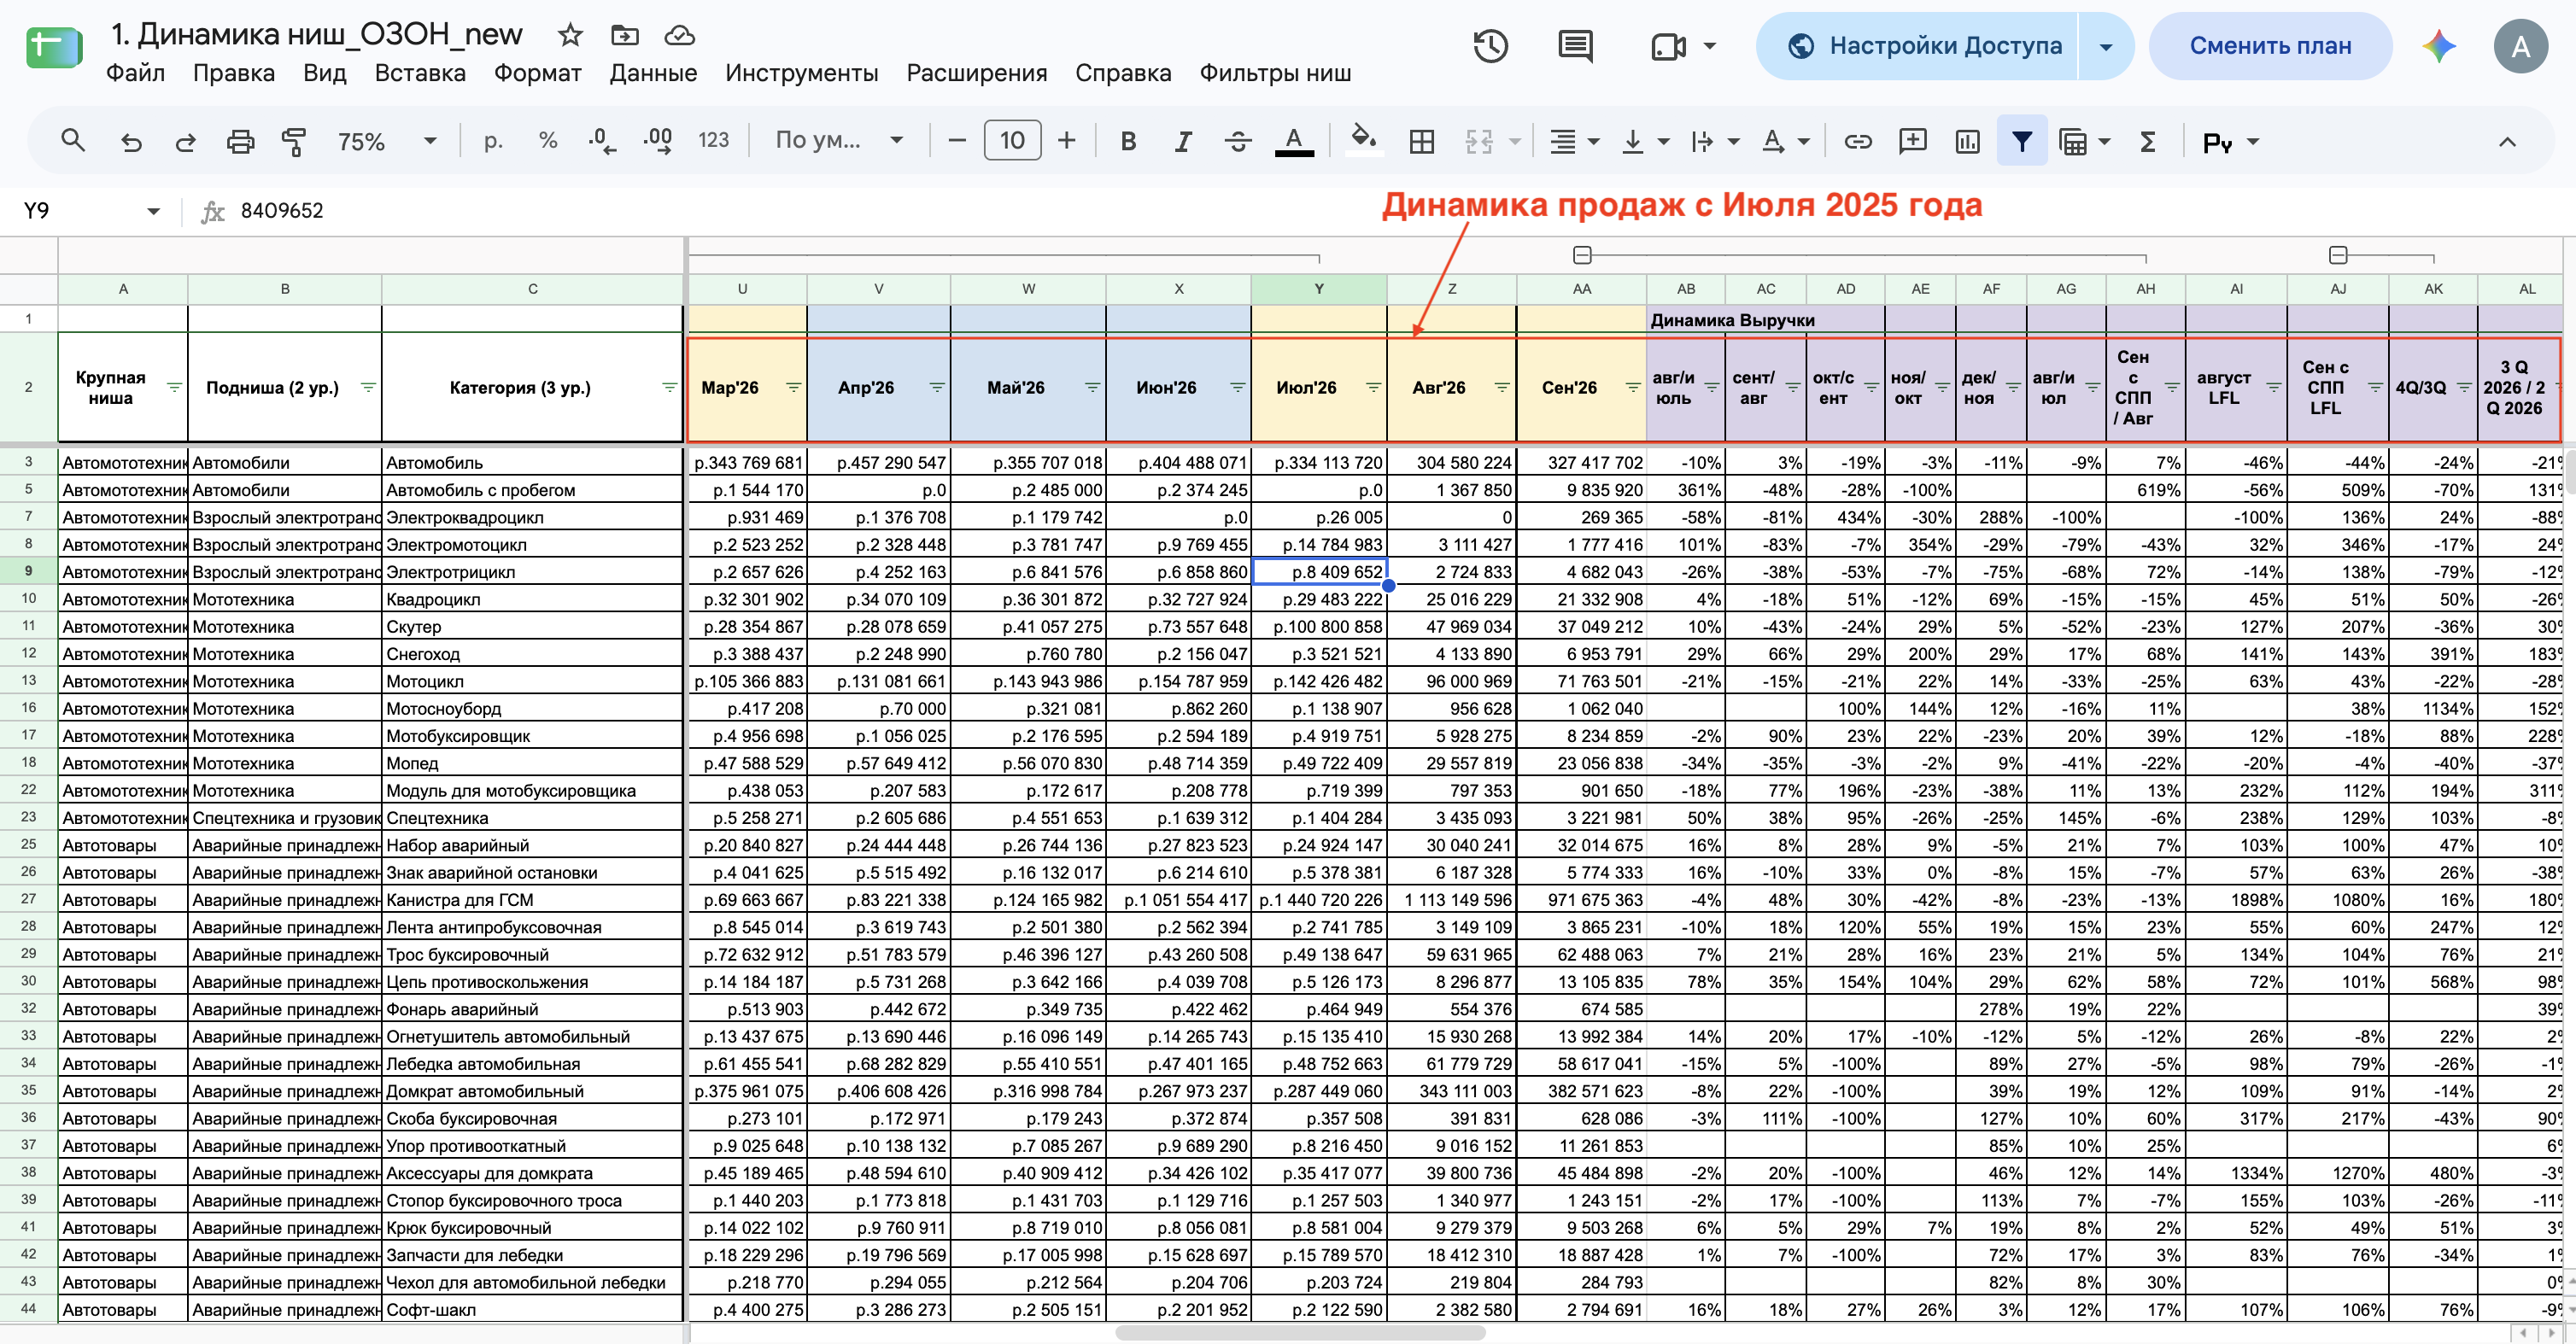Move the document to a folder
The width and height of the screenshot is (2576, 1344).
pyautogui.click(x=625, y=35)
